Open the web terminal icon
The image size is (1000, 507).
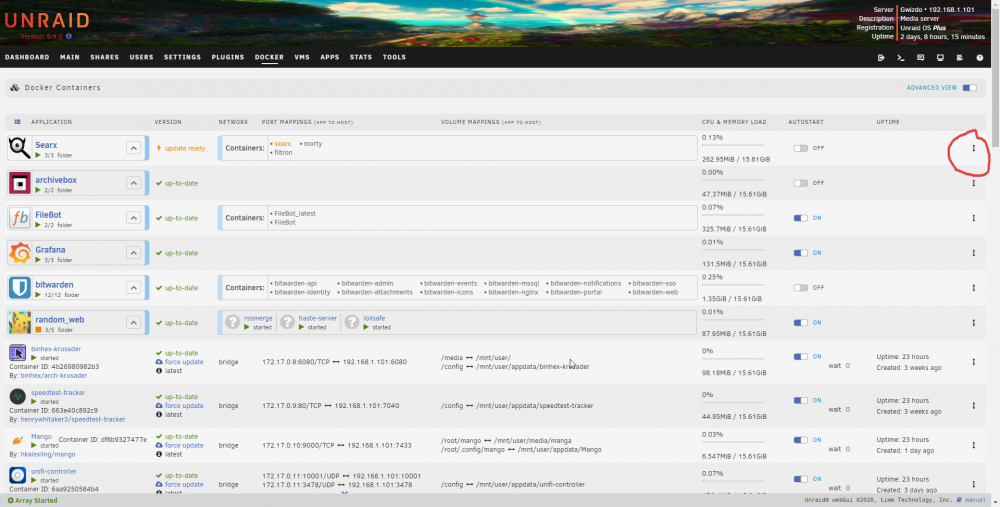click(x=901, y=57)
